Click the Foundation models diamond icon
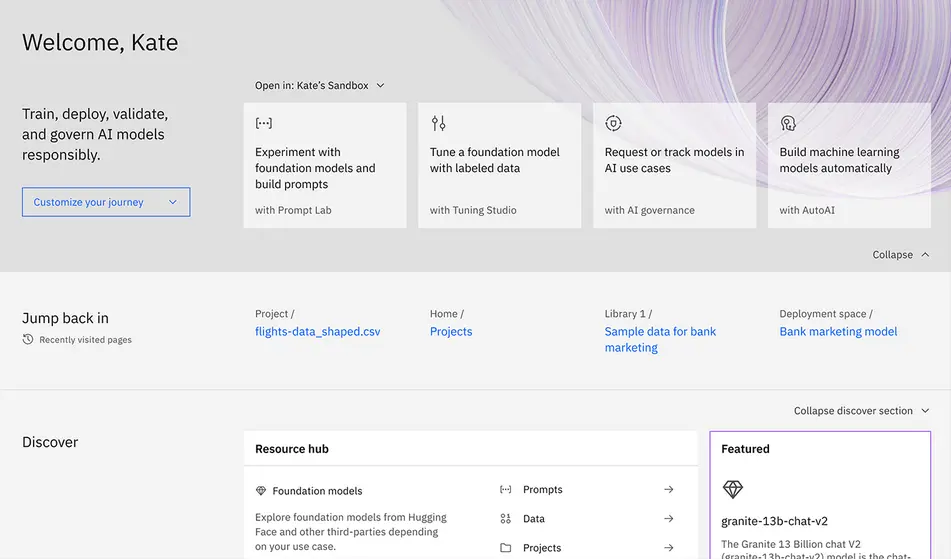Viewport: 951px width, 559px height. (x=261, y=490)
